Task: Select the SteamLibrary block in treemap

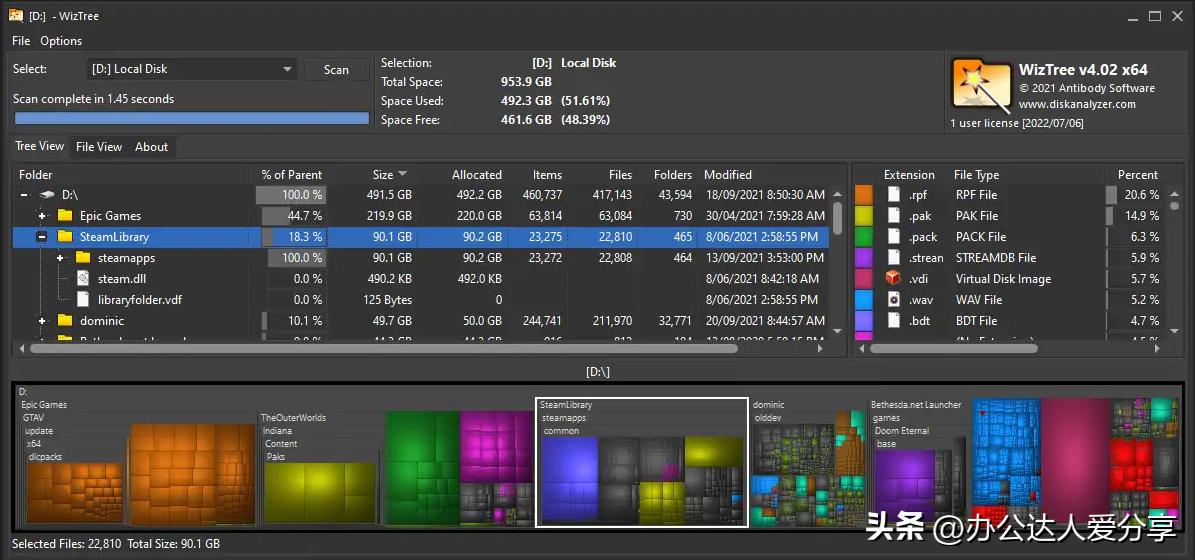Action: click(x=642, y=462)
